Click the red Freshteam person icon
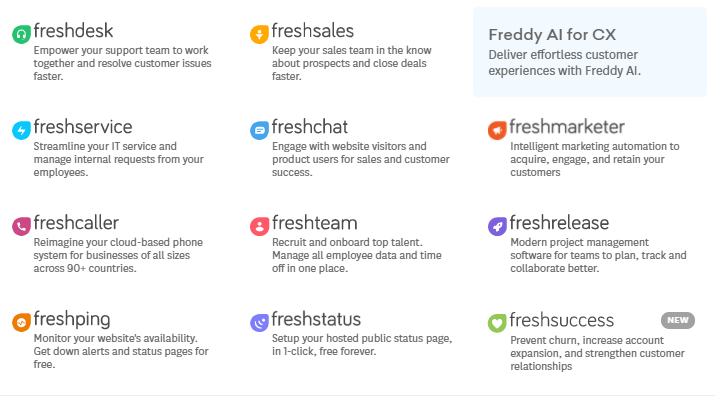 tap(259, 226)
